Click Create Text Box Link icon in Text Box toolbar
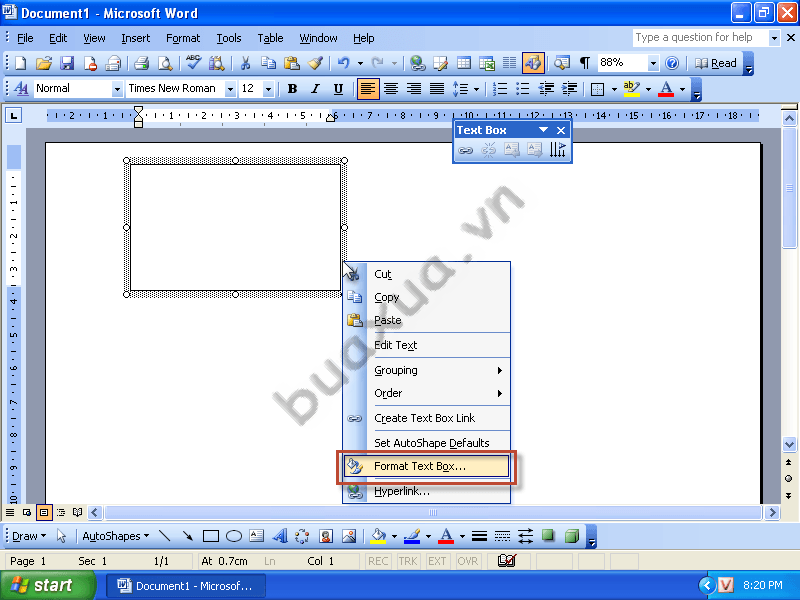This screenshot has height=600, width=800. (465, 150)
